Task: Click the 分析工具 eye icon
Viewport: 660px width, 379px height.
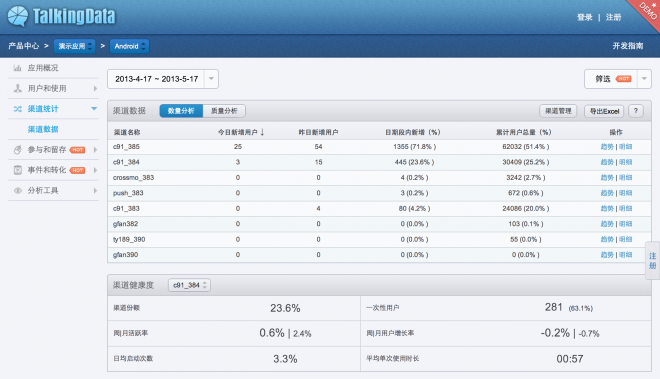Action: point(17,190)
